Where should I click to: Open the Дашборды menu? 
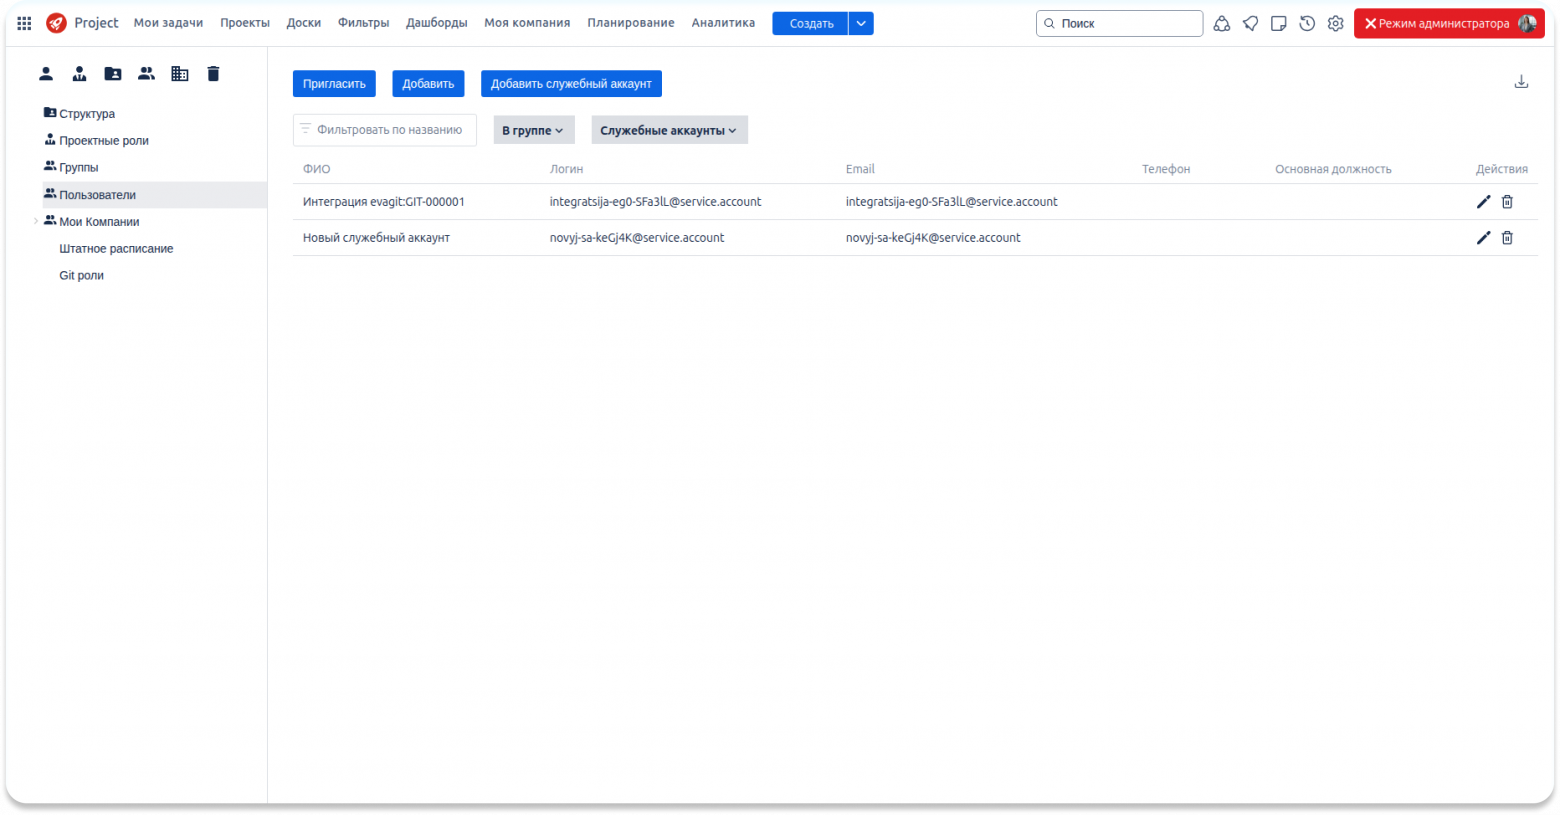(x=437, y=23)
